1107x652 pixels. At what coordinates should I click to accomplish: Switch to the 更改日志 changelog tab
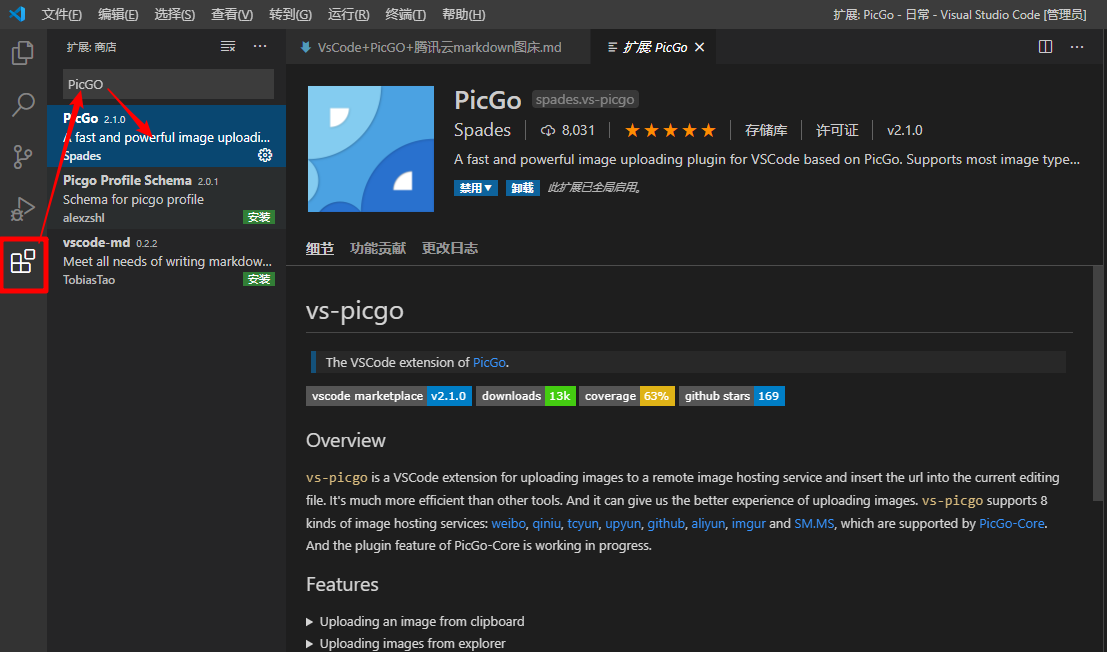(450, 248)
